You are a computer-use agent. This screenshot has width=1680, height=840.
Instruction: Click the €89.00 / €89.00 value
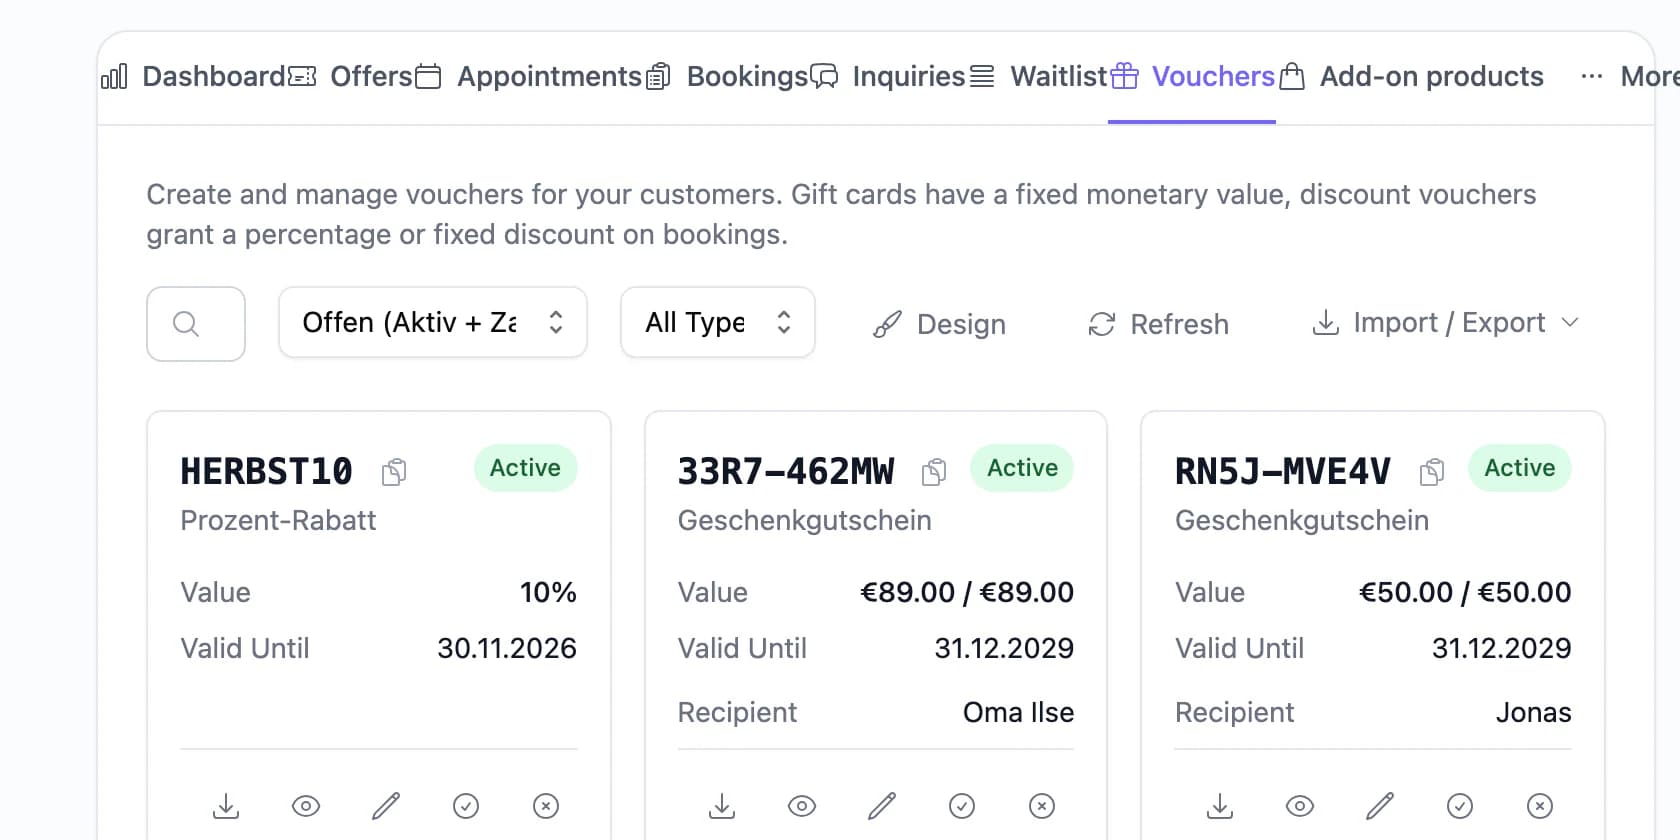[967, 593]
